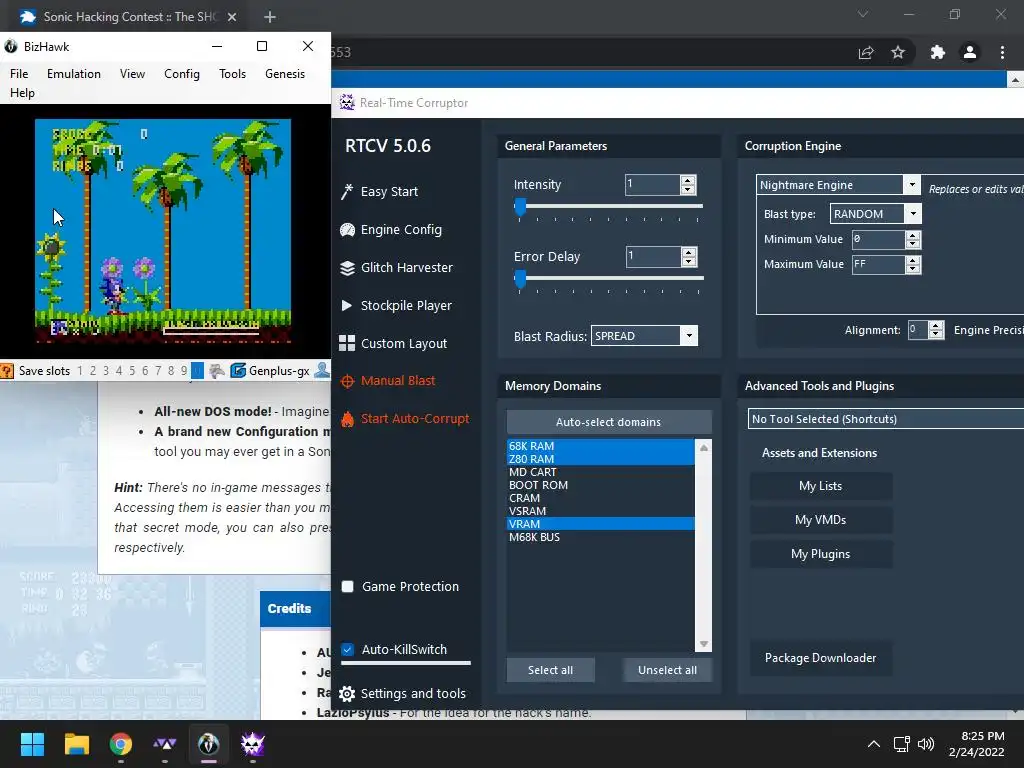Open Chrome extensions puzzle icon

click(x=938, y=52)
